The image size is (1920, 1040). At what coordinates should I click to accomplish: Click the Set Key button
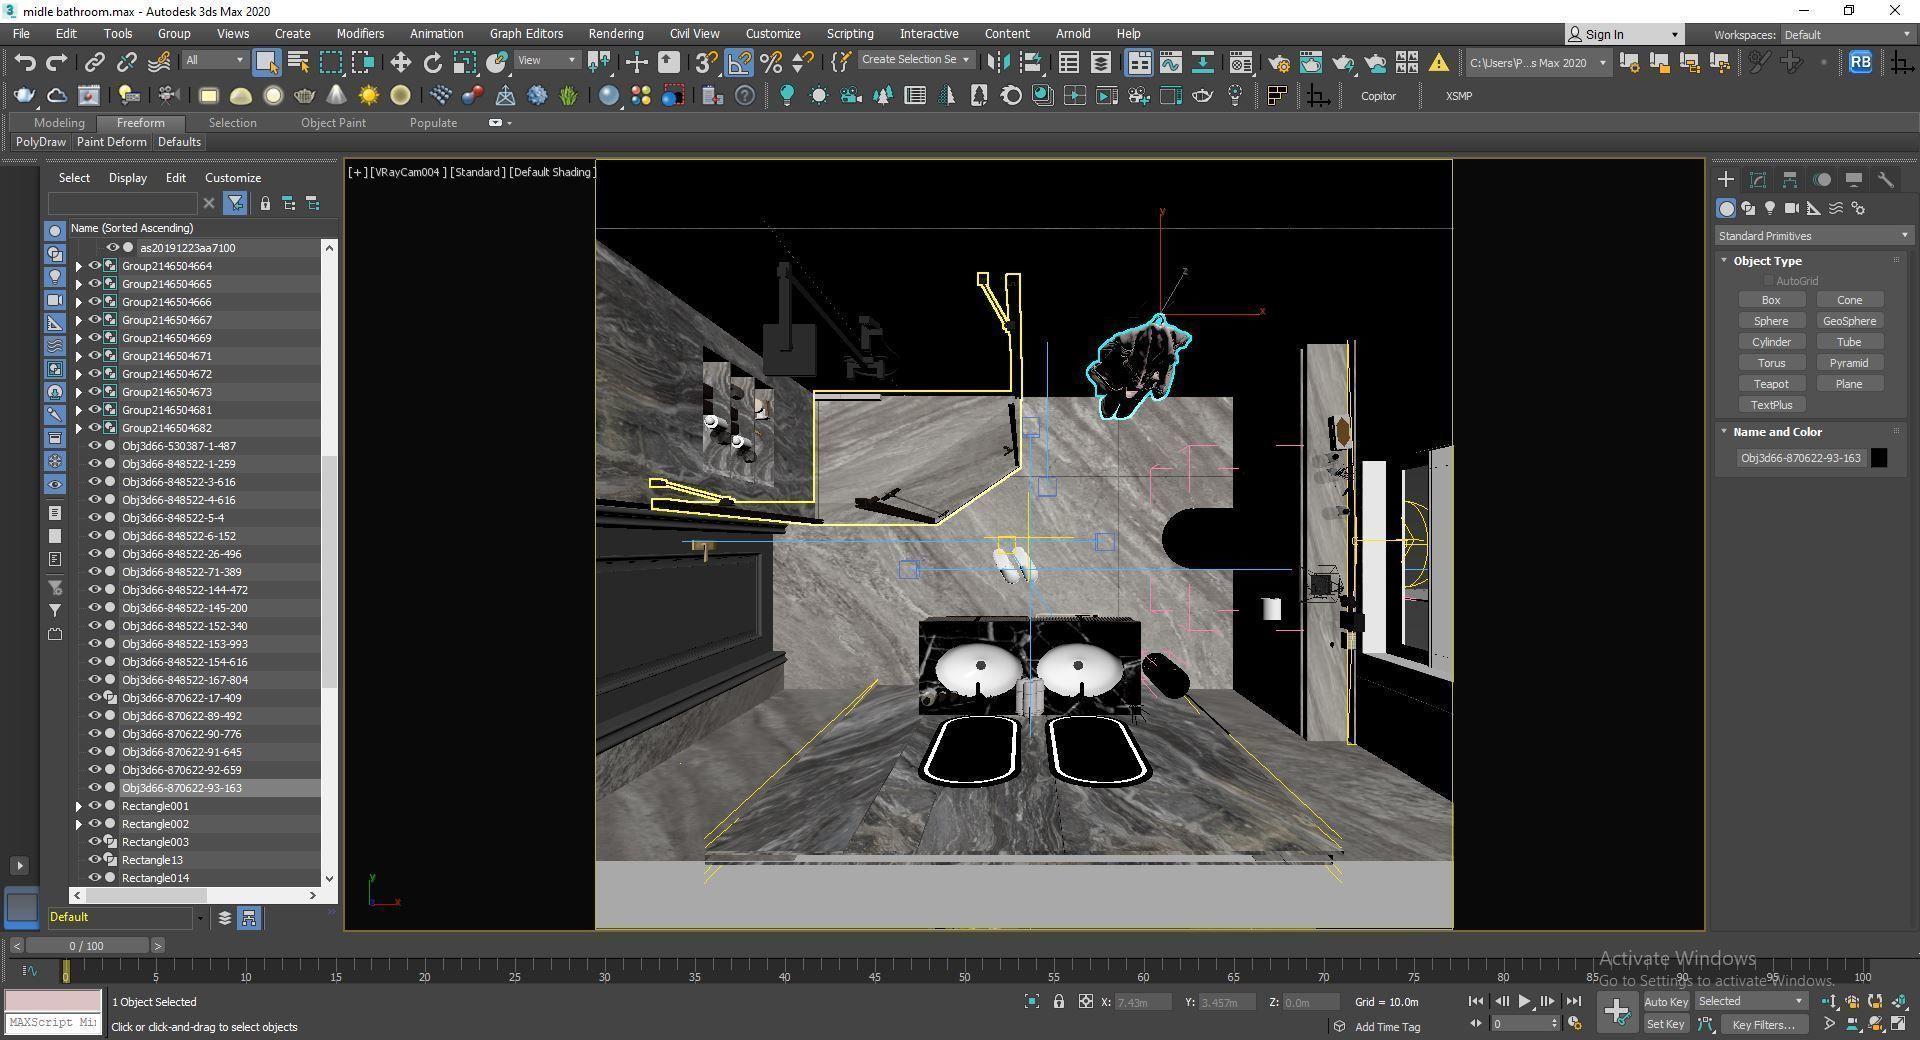coord(1665,1024)
